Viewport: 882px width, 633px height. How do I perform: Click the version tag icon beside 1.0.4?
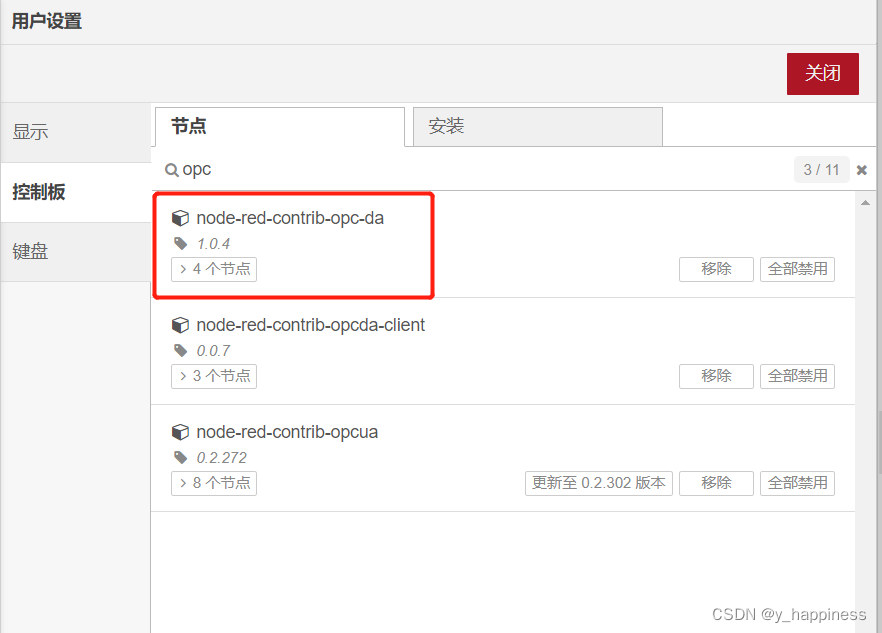click(x=180, y=244)
